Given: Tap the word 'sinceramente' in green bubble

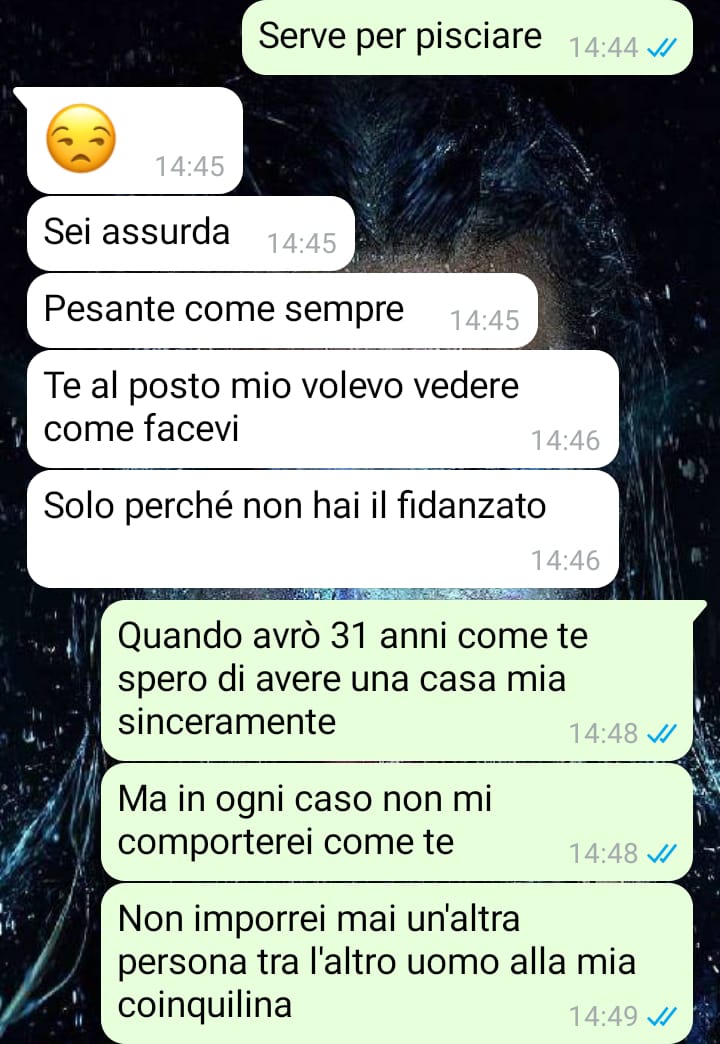Looking at the screenshot, I should [x=226, y=721].
